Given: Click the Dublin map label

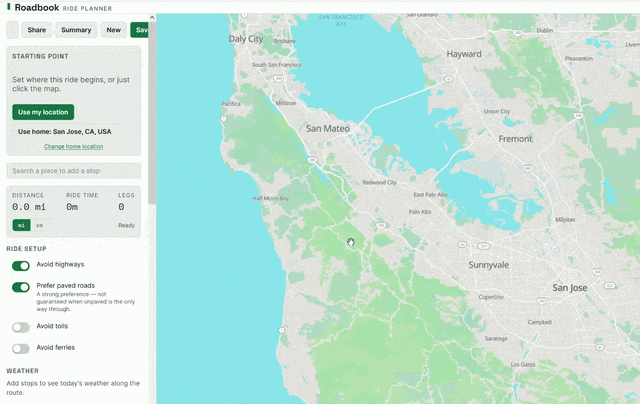Looking at the screenshot, I should point(545,30).
